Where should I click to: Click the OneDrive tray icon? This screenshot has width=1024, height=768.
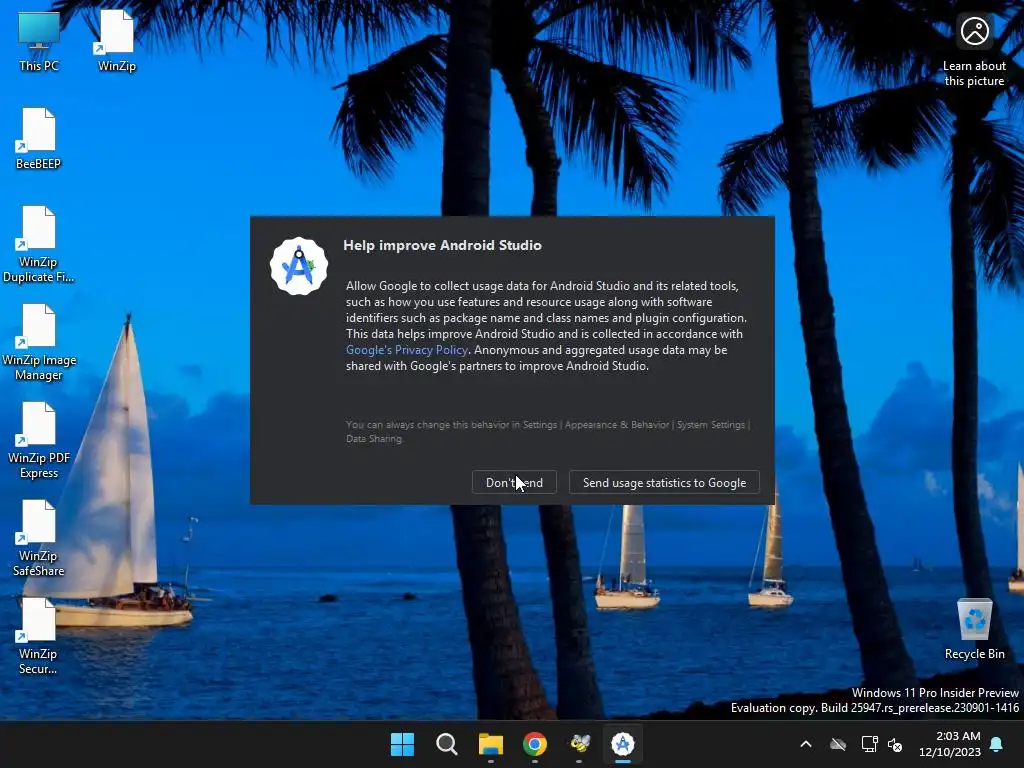coord(838,744)
